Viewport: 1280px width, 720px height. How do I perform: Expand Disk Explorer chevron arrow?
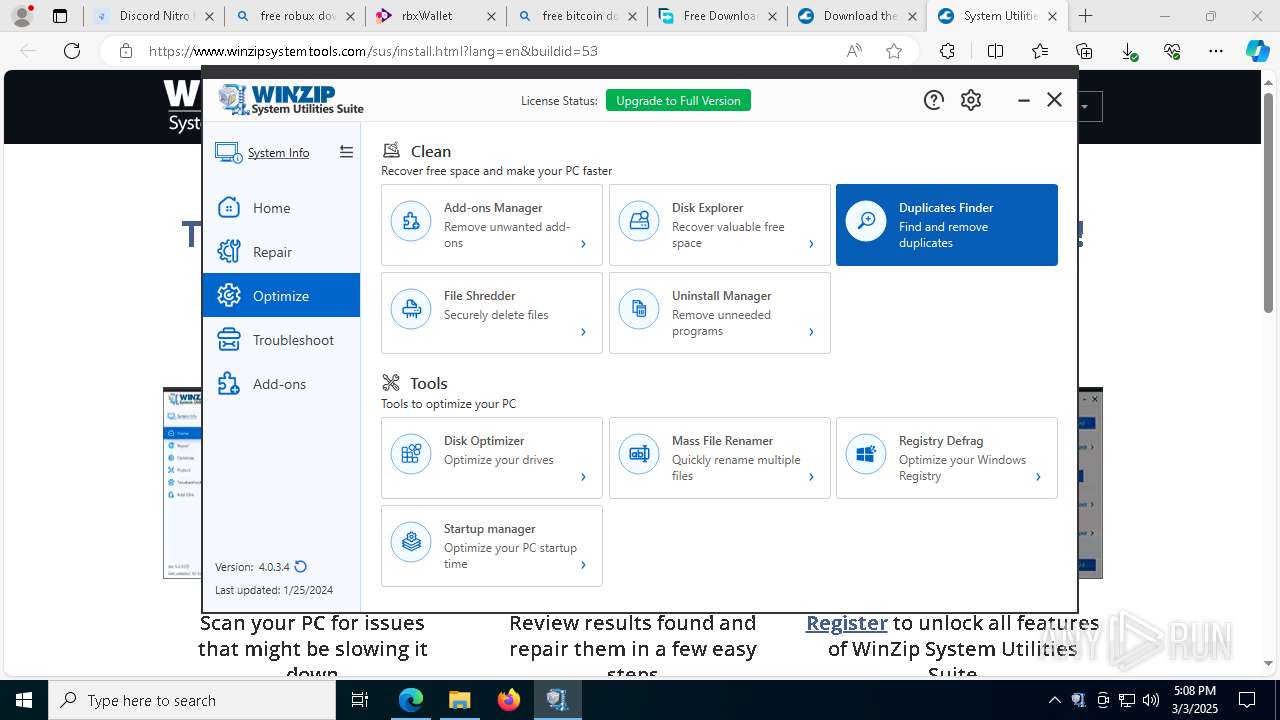811,244
